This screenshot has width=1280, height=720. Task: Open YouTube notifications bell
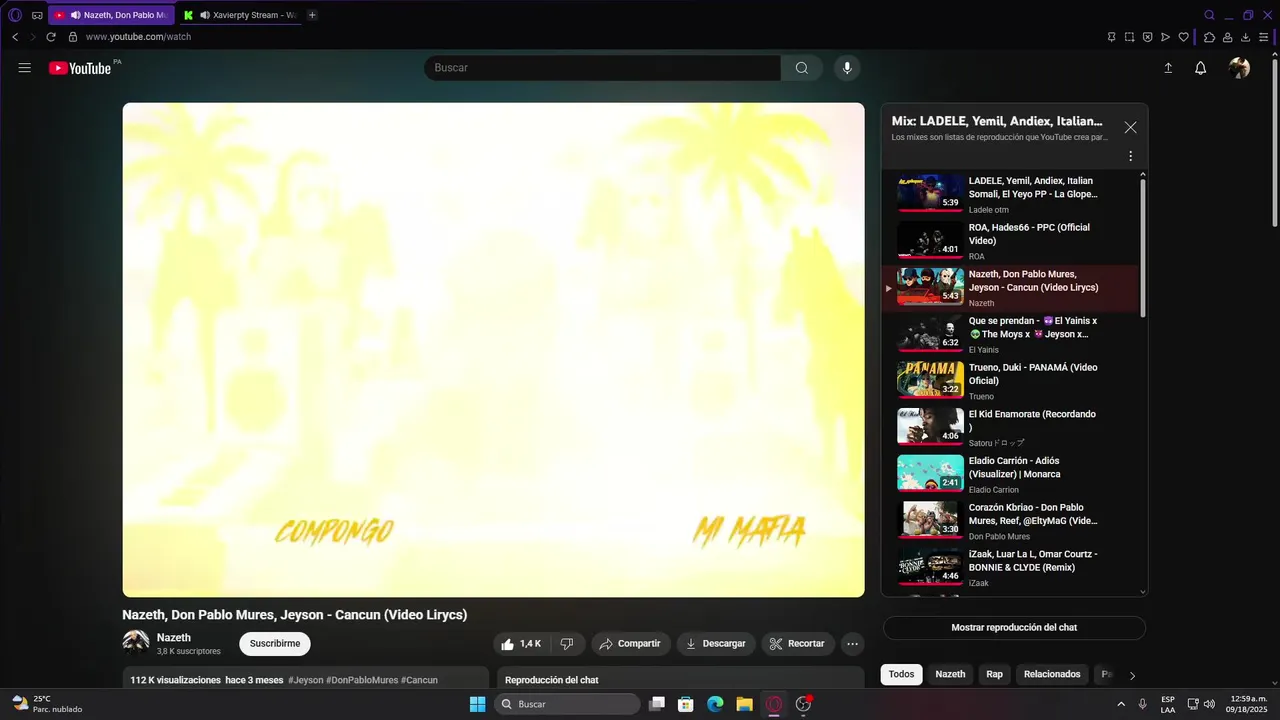click(x=1201, y=68)
